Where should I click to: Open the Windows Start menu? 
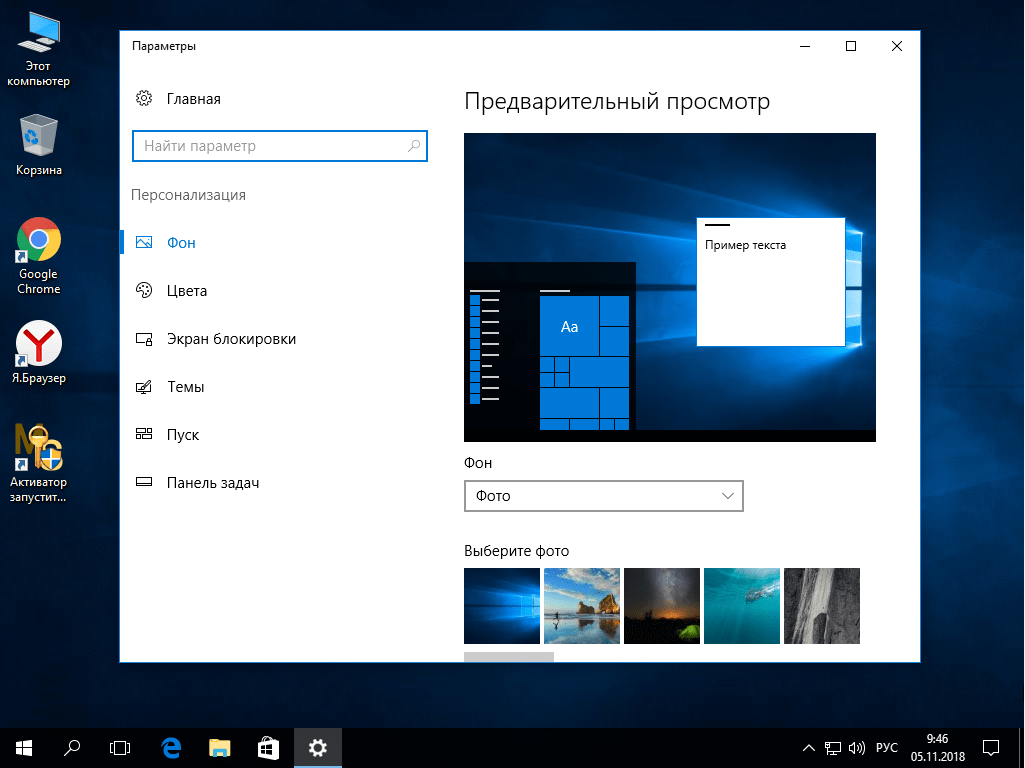coord(22,747)
